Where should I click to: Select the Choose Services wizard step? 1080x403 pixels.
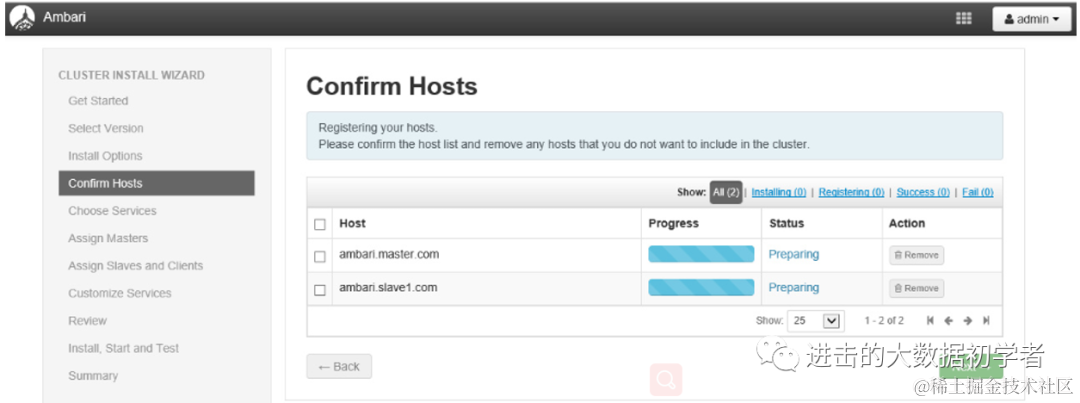point(112,211)
